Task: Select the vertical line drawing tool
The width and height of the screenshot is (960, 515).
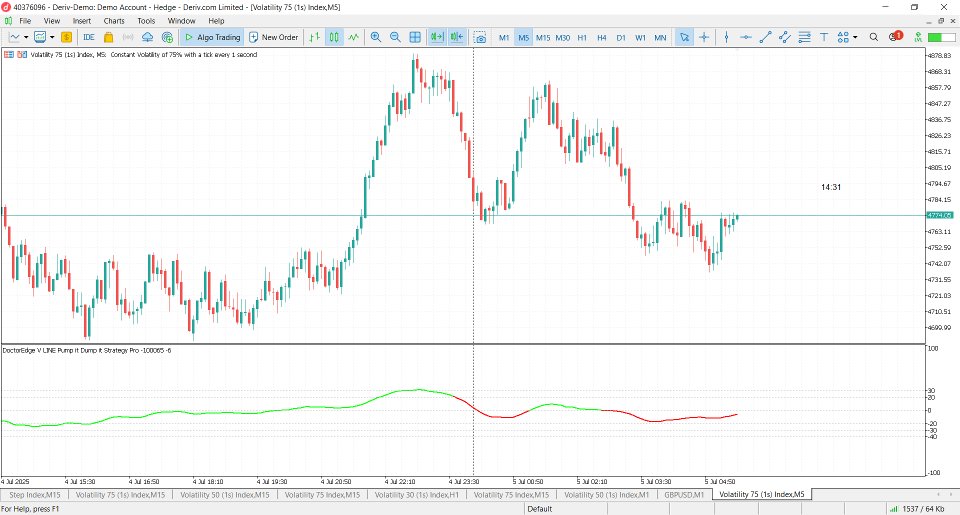Action: pos(726,37)
